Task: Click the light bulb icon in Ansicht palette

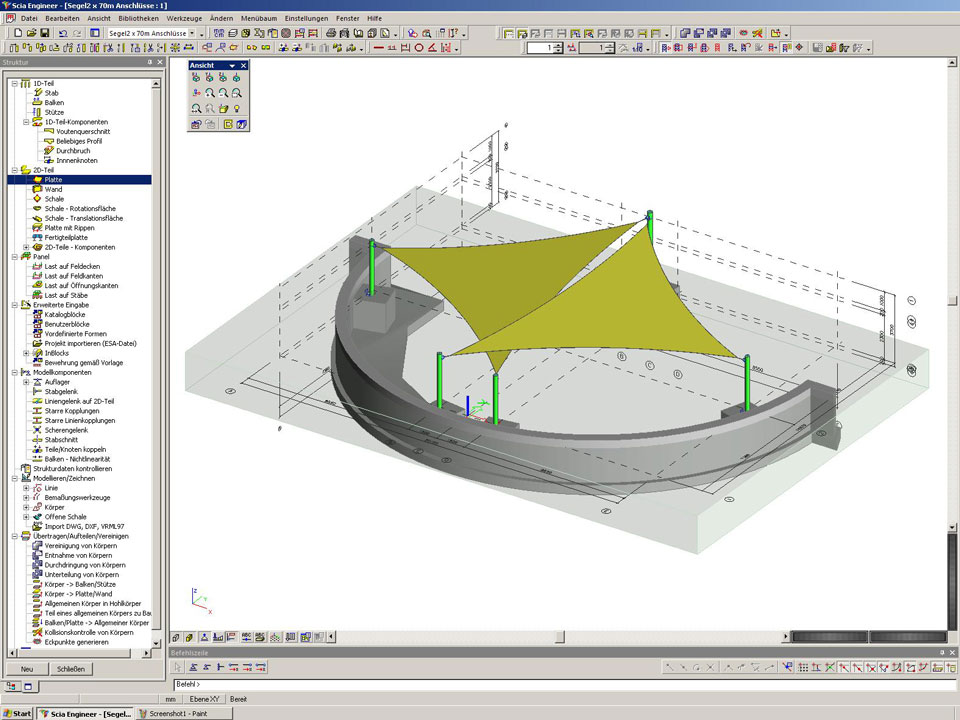Action: [x=237, y=108]
